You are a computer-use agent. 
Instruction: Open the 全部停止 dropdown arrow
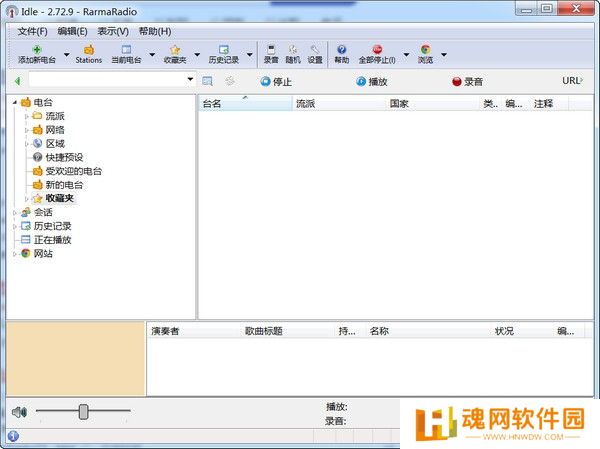pos(406,55)
